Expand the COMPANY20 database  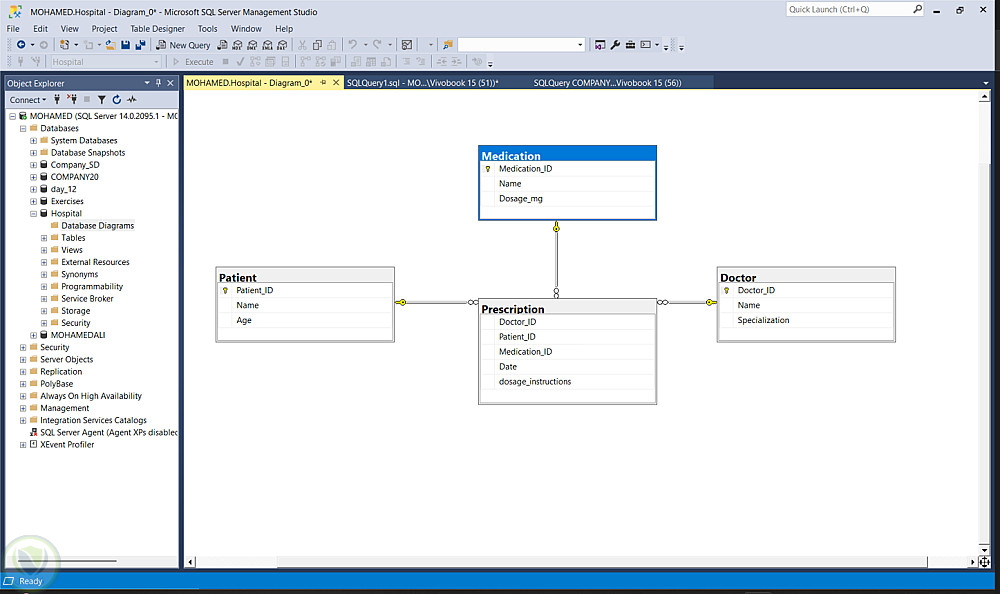coord(33,177)
